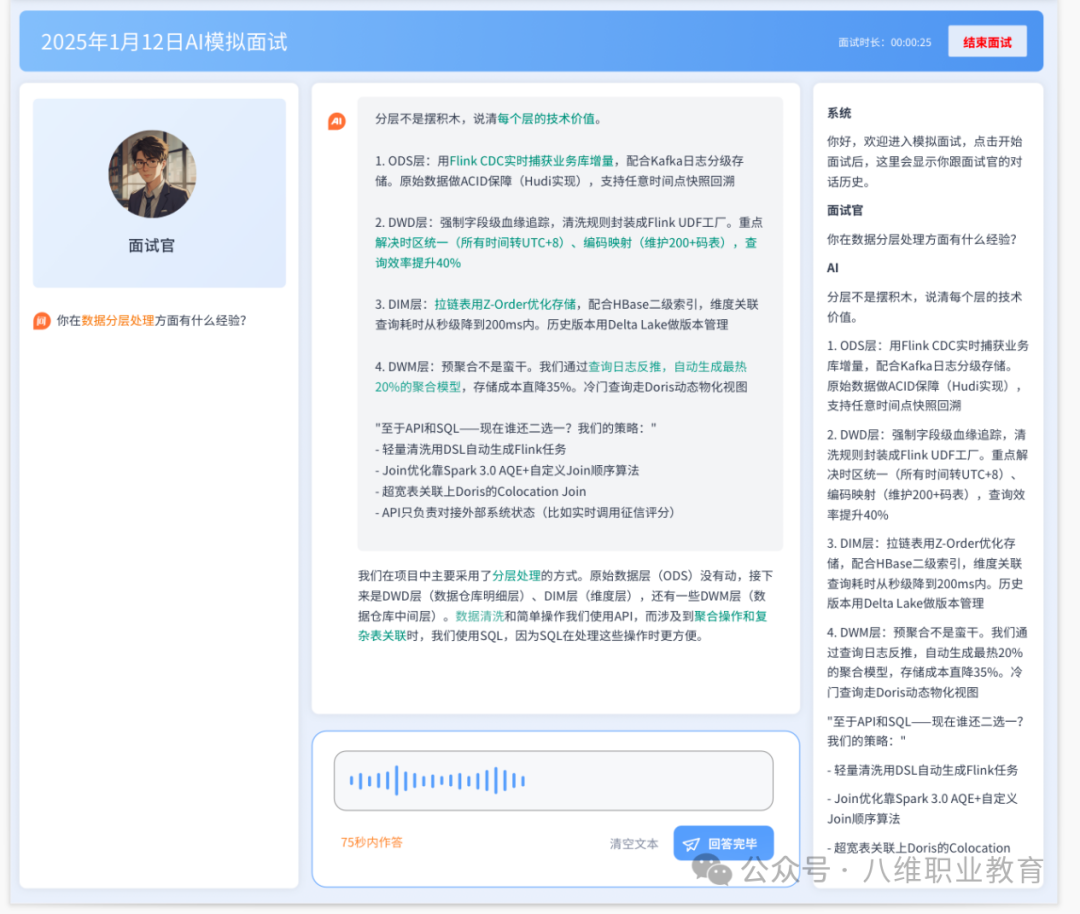Viewport: 1080px width, 914px height.
Task: Select the 拉链表用Z-Order优化存储 highlighted phrase
Action: point(504,304)
